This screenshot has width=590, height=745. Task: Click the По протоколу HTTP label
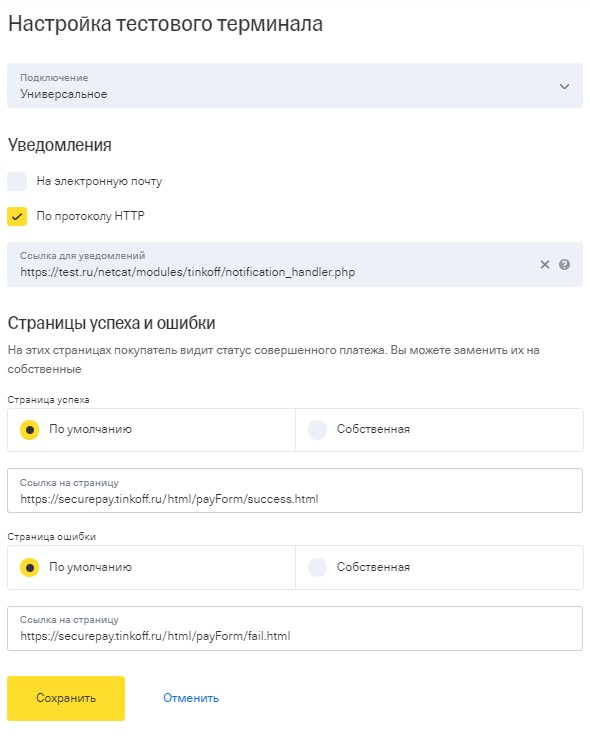90,216
